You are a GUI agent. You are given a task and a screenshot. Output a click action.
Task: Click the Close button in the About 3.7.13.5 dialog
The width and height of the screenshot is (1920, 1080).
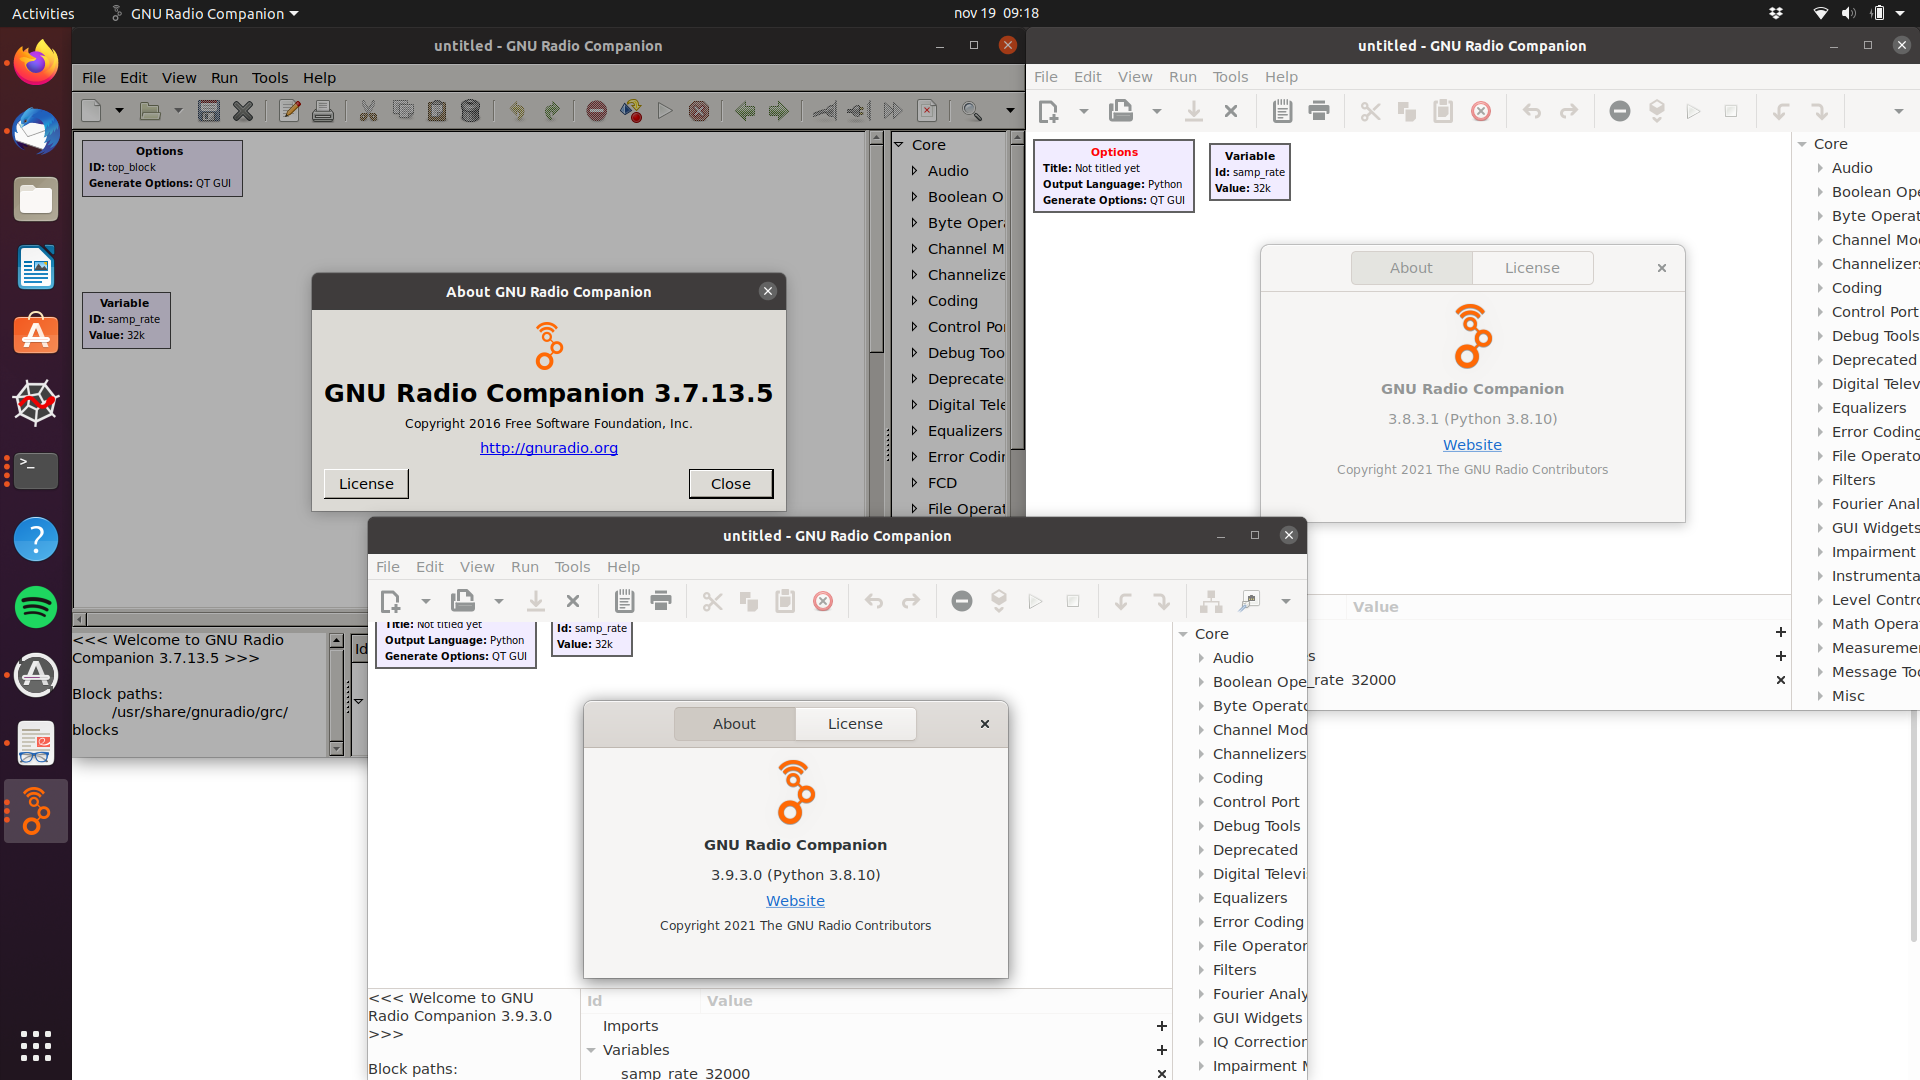coord(730,484)
